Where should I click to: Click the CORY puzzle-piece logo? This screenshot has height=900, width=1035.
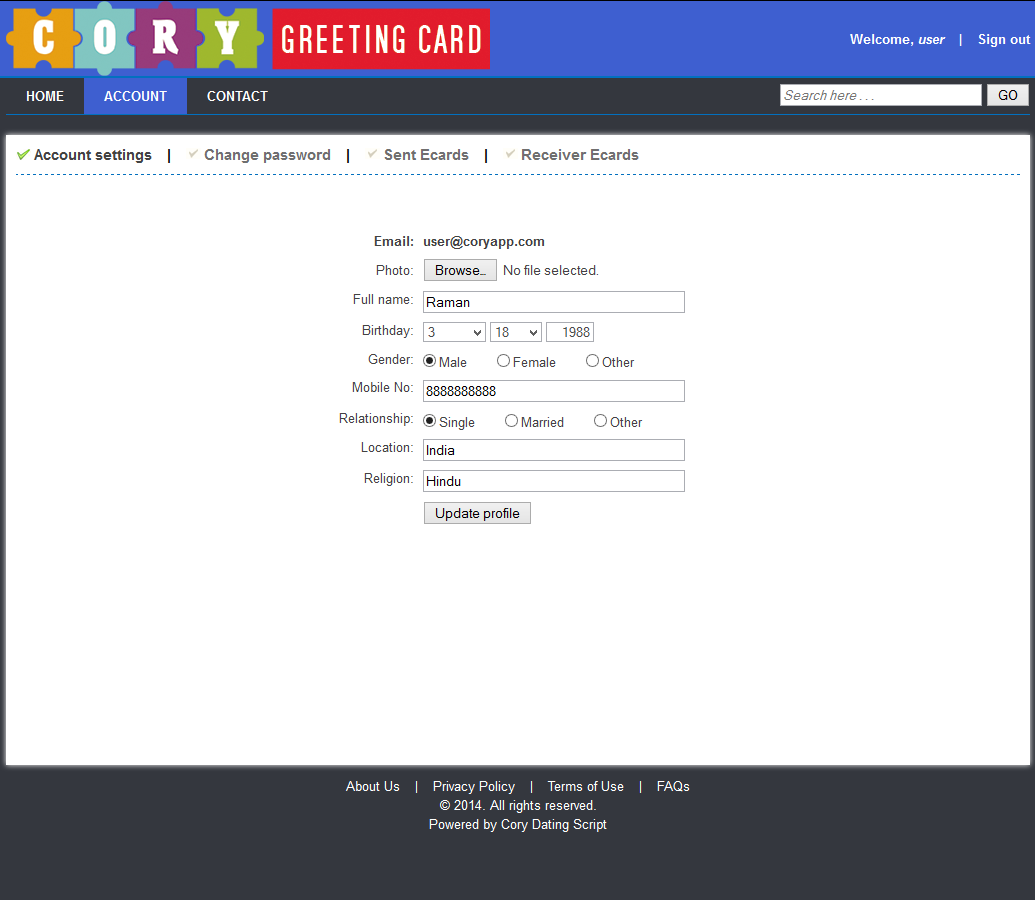pyautogui.click(x=130, y=38)
